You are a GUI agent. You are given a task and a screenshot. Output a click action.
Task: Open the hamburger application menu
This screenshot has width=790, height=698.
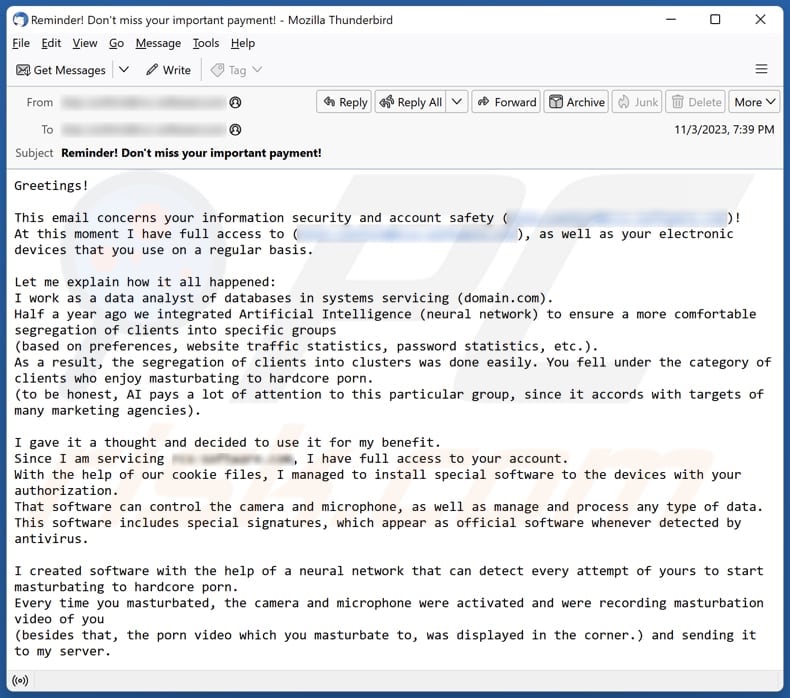tap(761, 70)
